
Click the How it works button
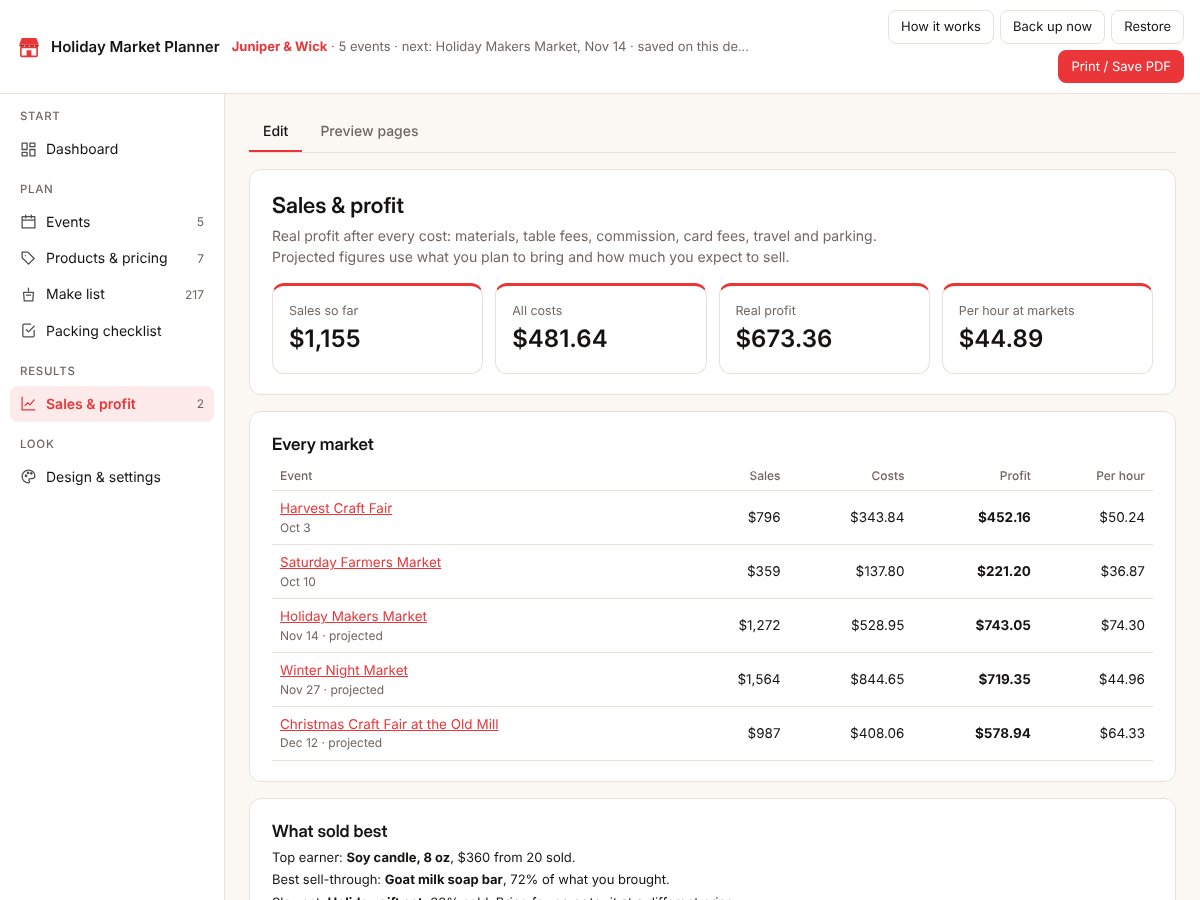coord(941,27)
